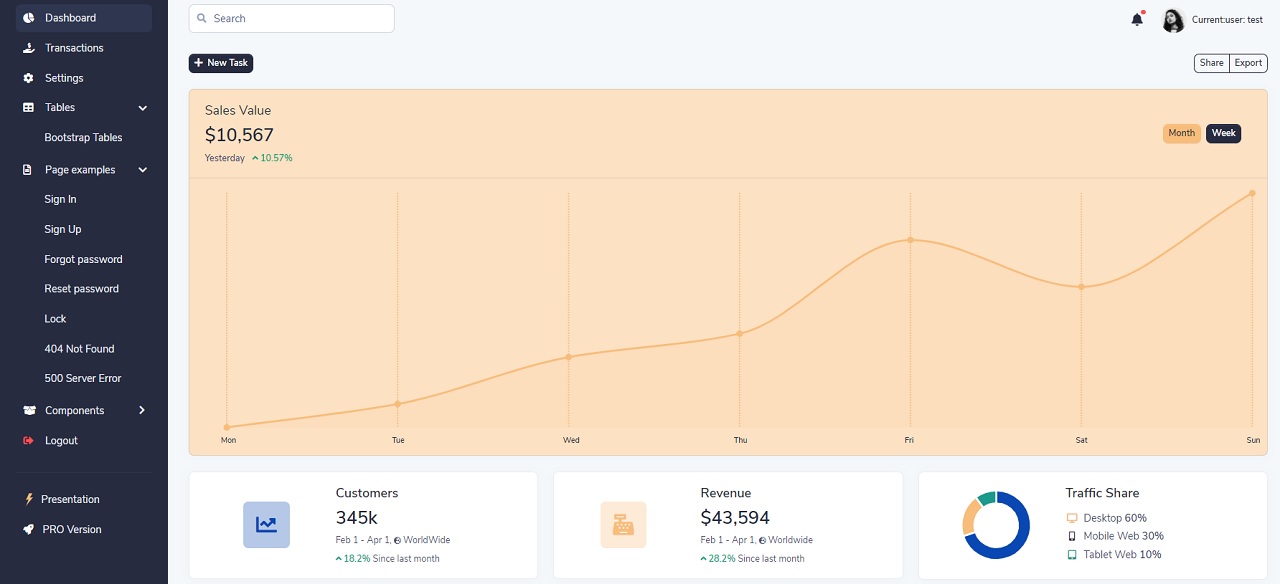Open the Bootstrap Tables page
The image size is (1280, 584).
[x=83, y=137]
